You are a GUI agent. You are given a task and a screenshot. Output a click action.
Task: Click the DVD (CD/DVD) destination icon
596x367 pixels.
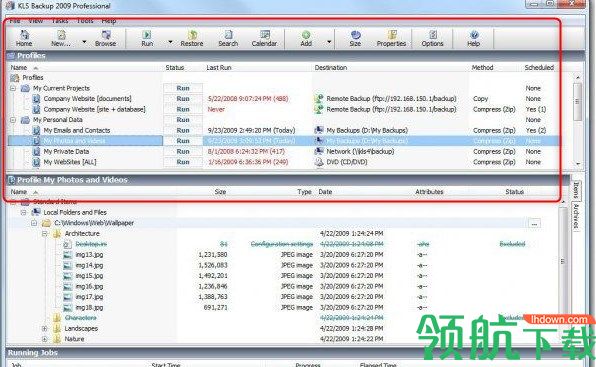(319, 162)
